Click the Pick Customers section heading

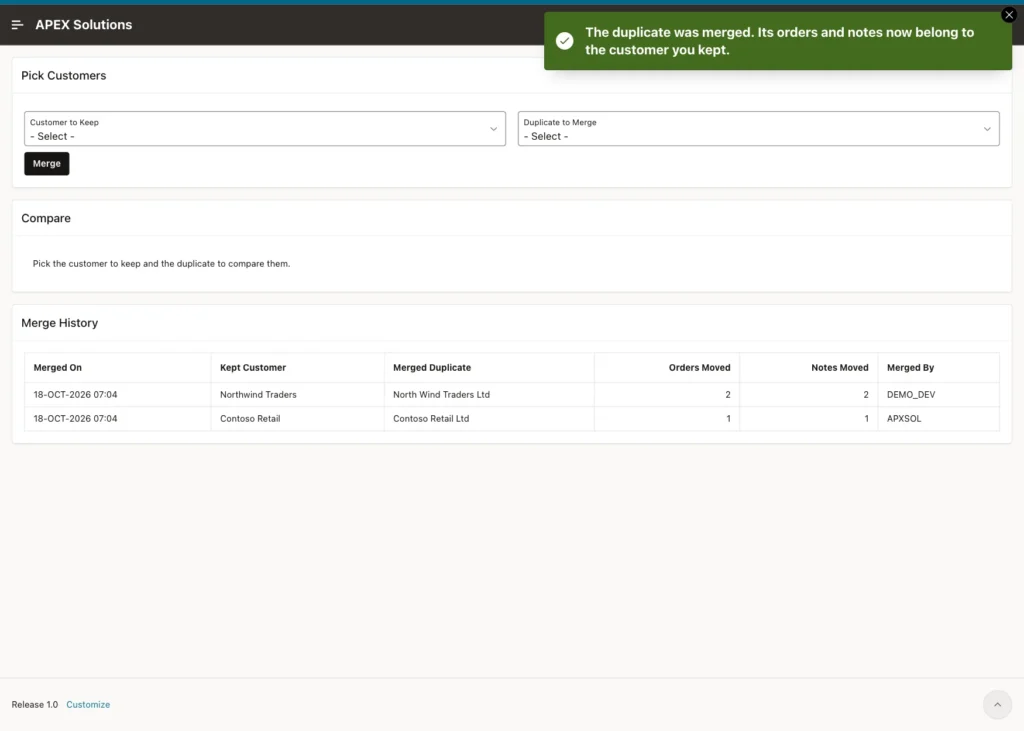(x=63, y=76)
